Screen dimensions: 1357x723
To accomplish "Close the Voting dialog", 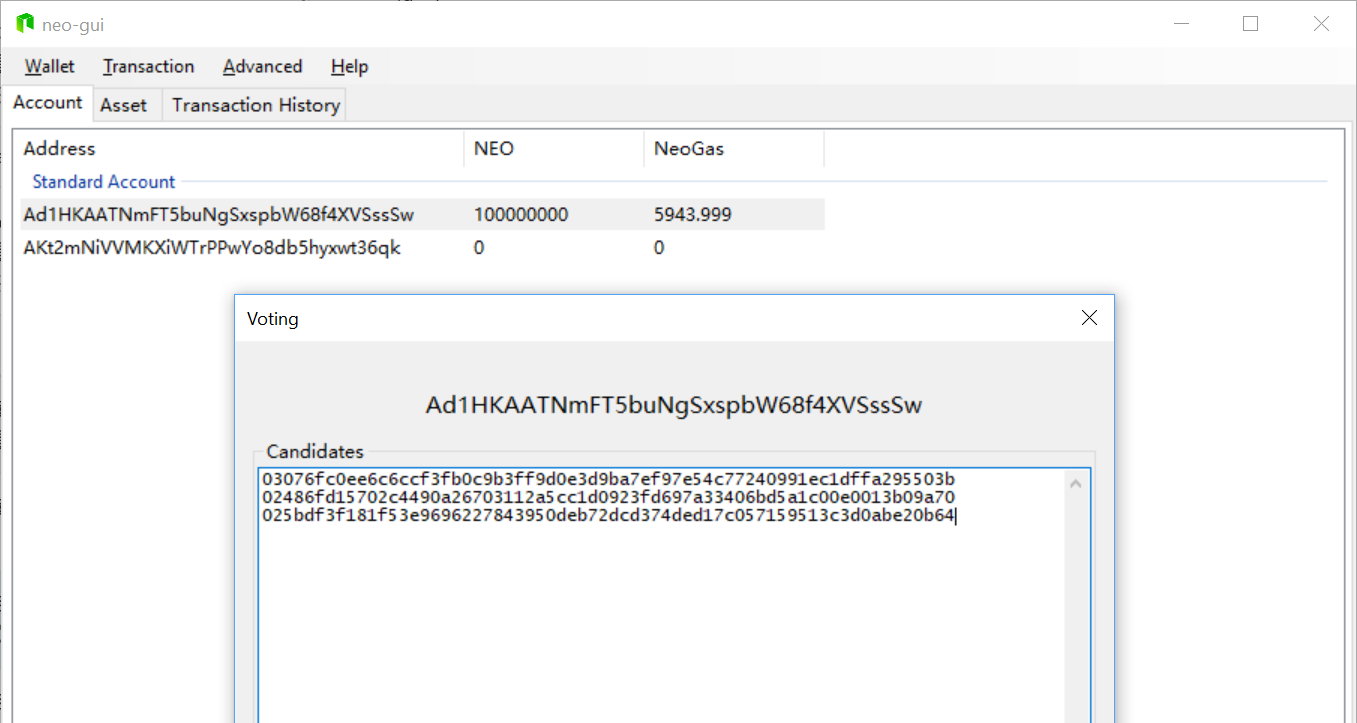I will pyautogui.click(x=1089, y=318).
